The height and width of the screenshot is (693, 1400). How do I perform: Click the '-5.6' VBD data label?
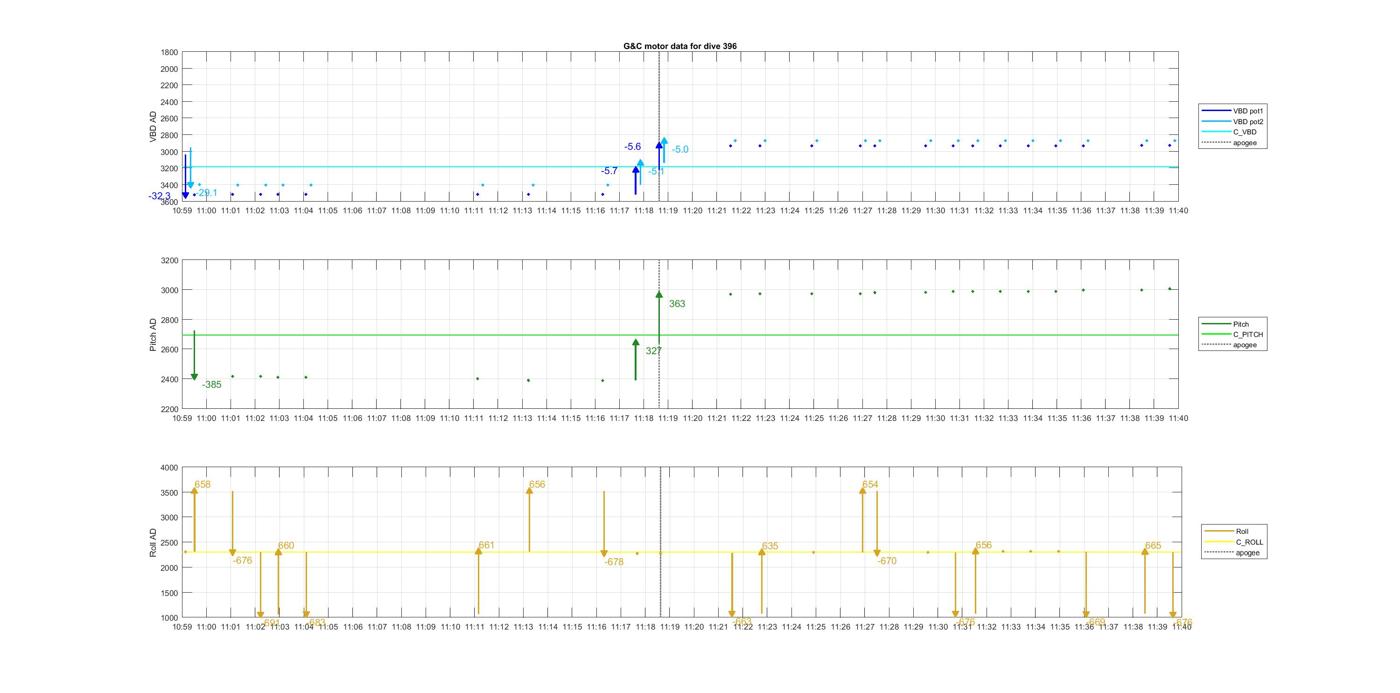coord(633,147)
